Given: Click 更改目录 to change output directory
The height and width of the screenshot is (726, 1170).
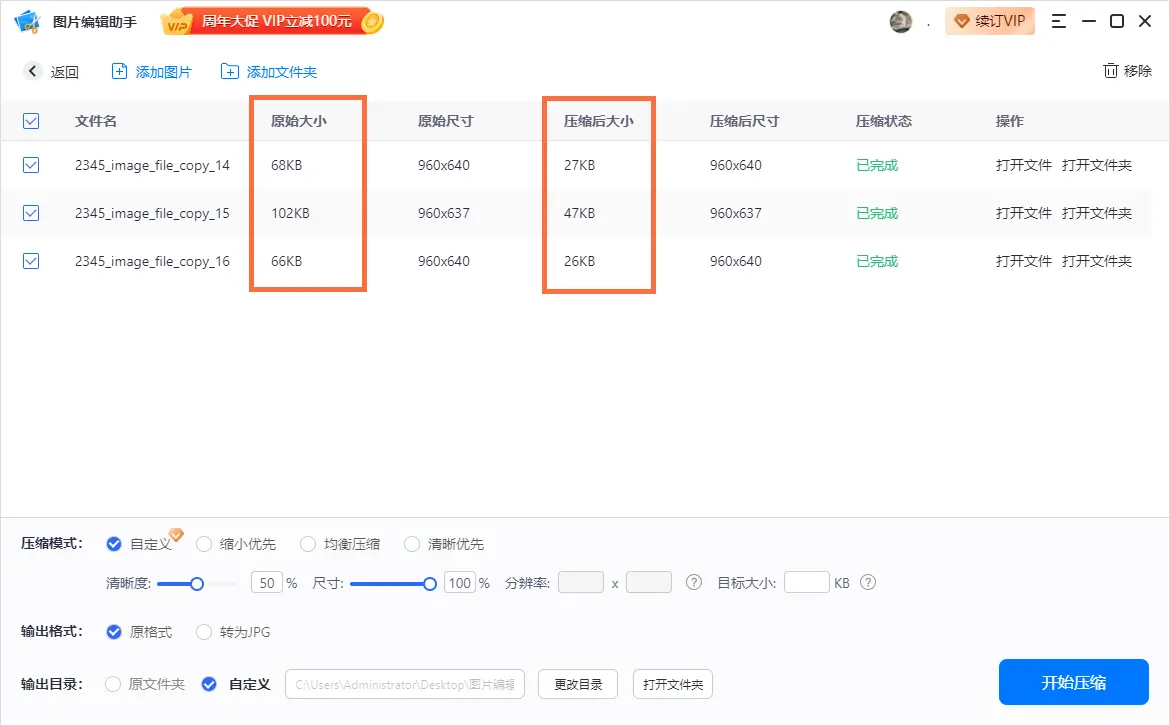Looking at the screenshot, I should (x=577, y=685).
